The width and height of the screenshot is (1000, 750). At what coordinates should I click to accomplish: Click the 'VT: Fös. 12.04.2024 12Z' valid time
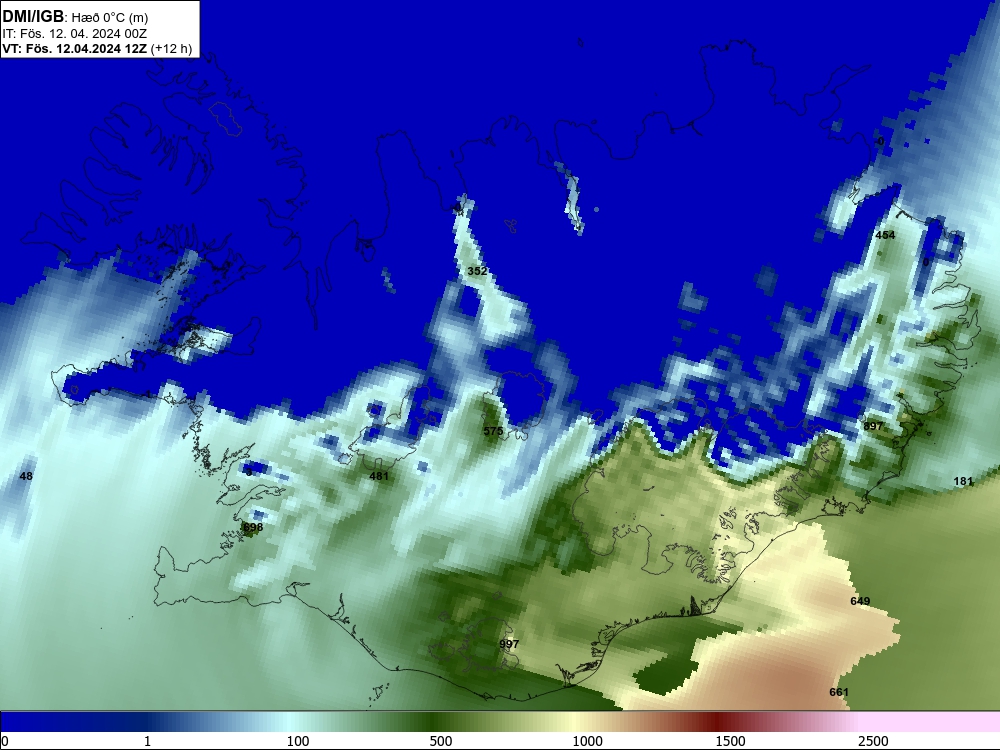(75, 48)
